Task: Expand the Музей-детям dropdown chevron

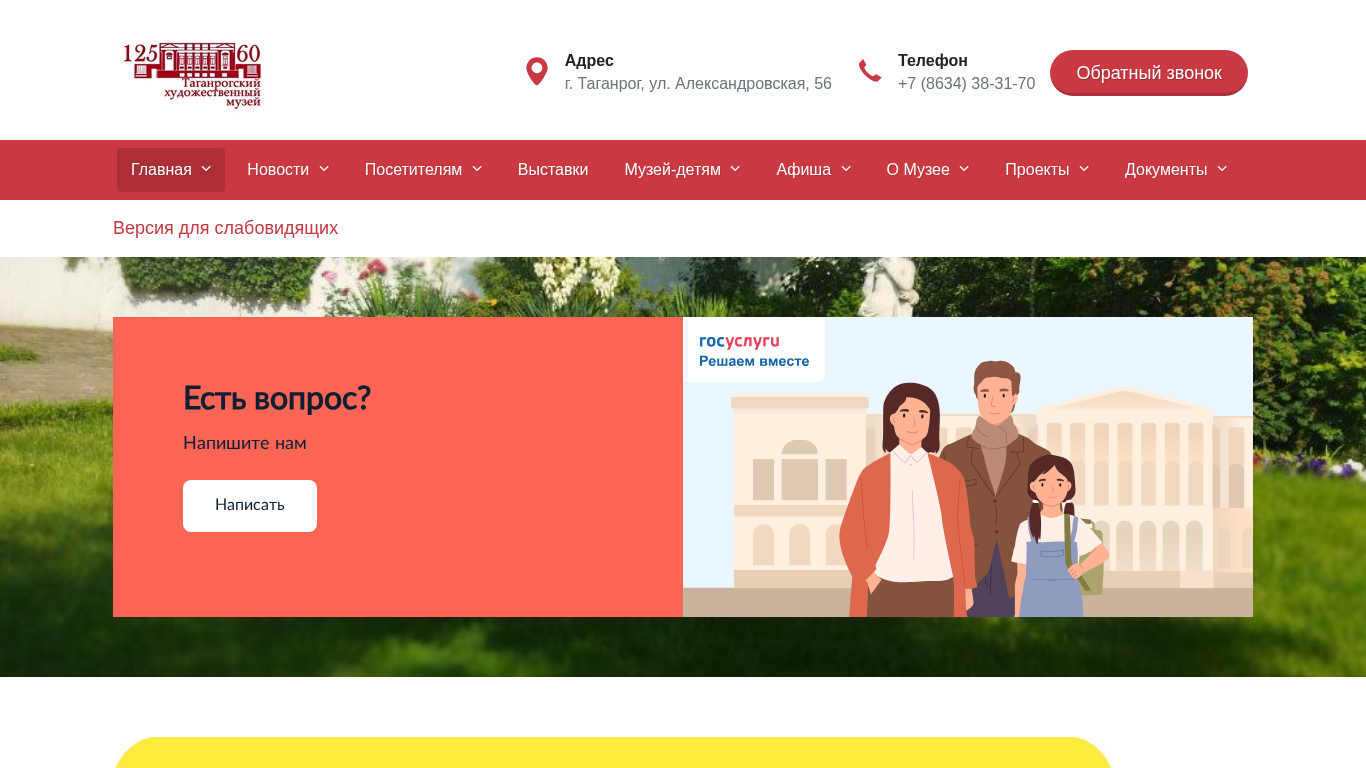Action: (735, 169)
